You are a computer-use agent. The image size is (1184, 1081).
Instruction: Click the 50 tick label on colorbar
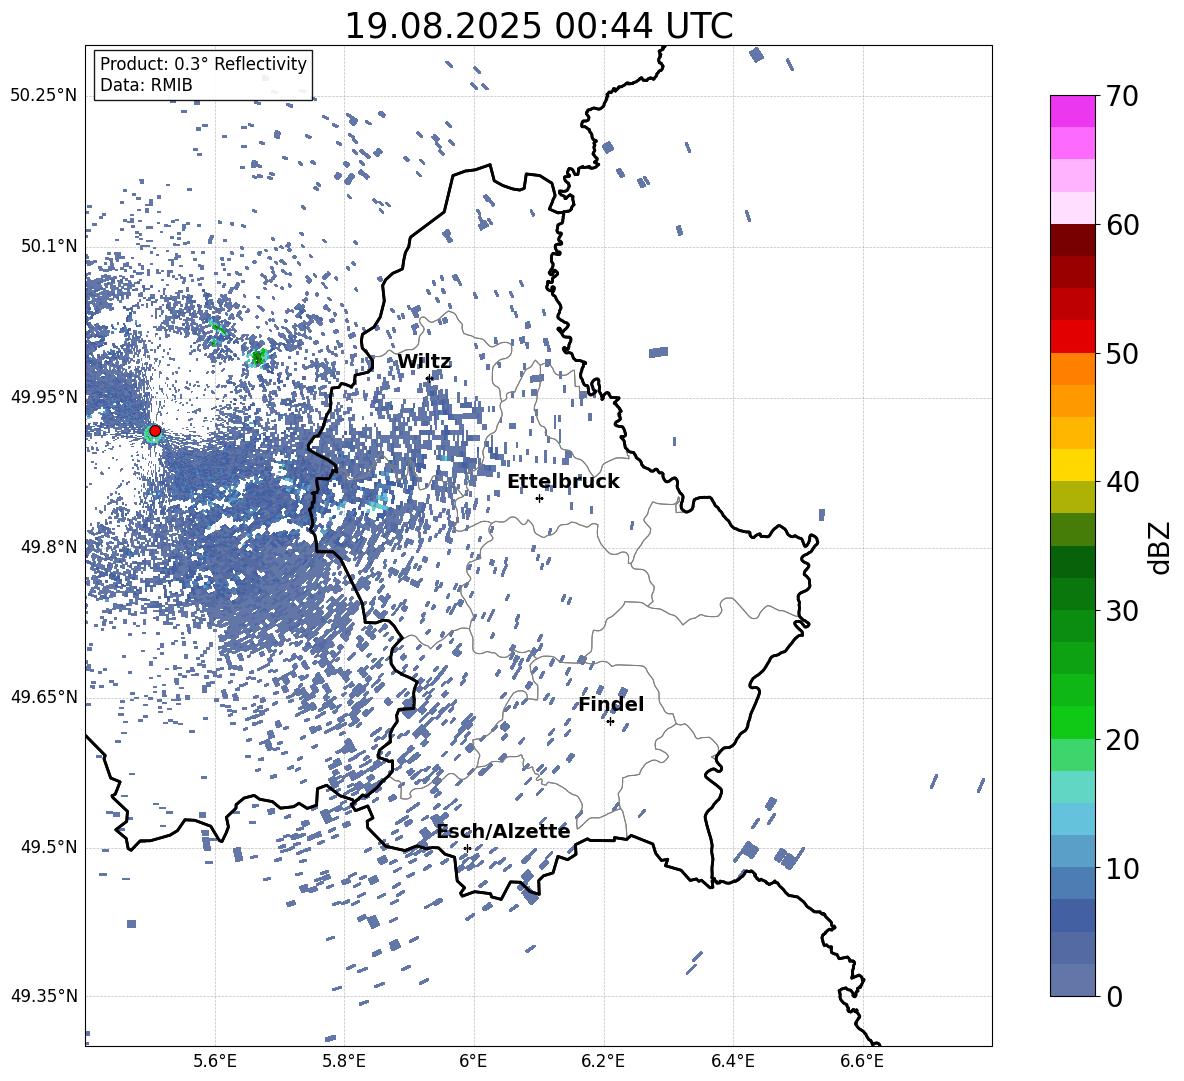[1122, 353]
